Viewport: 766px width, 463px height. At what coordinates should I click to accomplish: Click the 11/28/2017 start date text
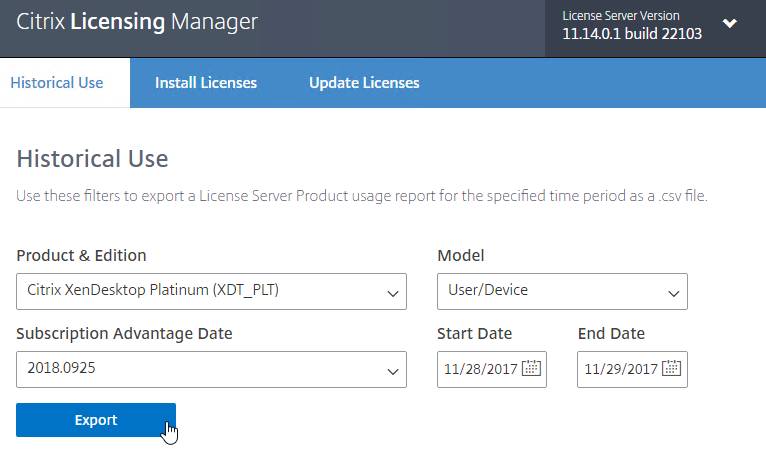pos(480,369)
